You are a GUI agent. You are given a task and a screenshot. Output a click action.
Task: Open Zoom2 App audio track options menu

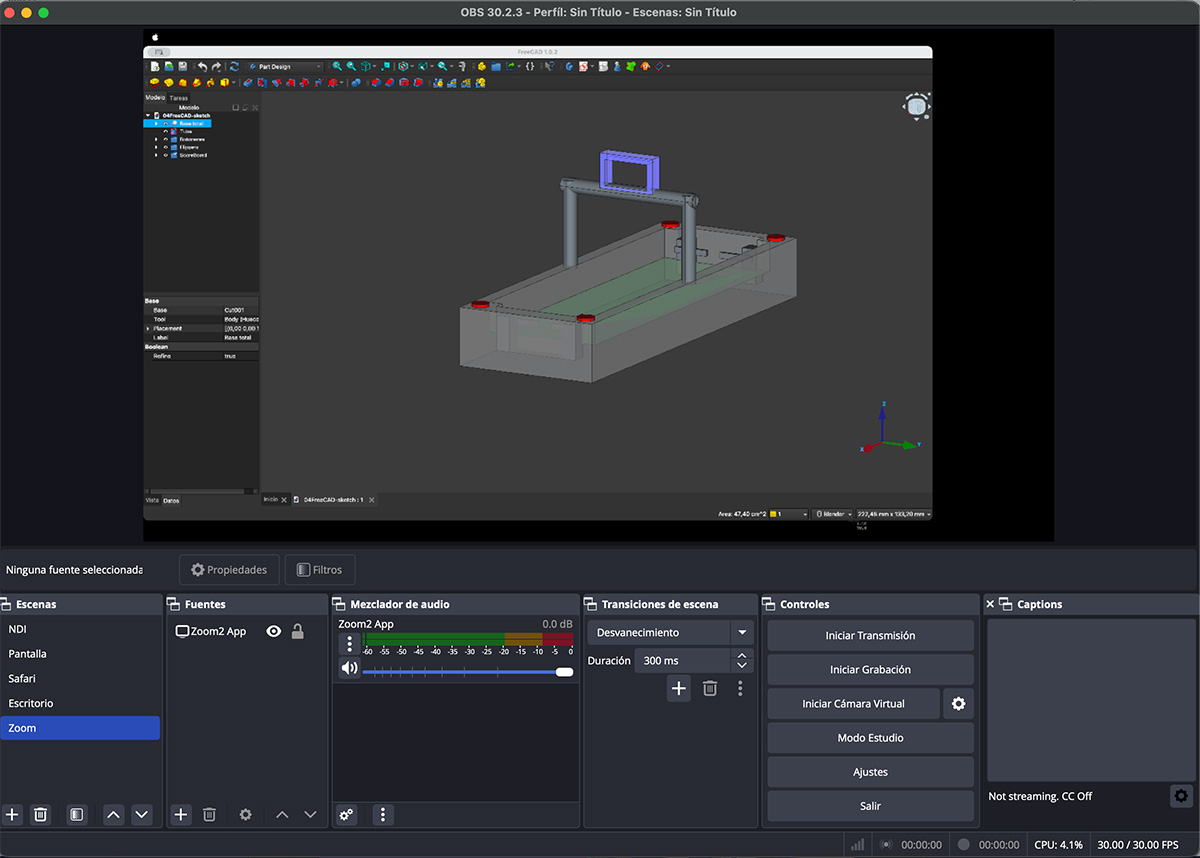click(x=349, y=643)
